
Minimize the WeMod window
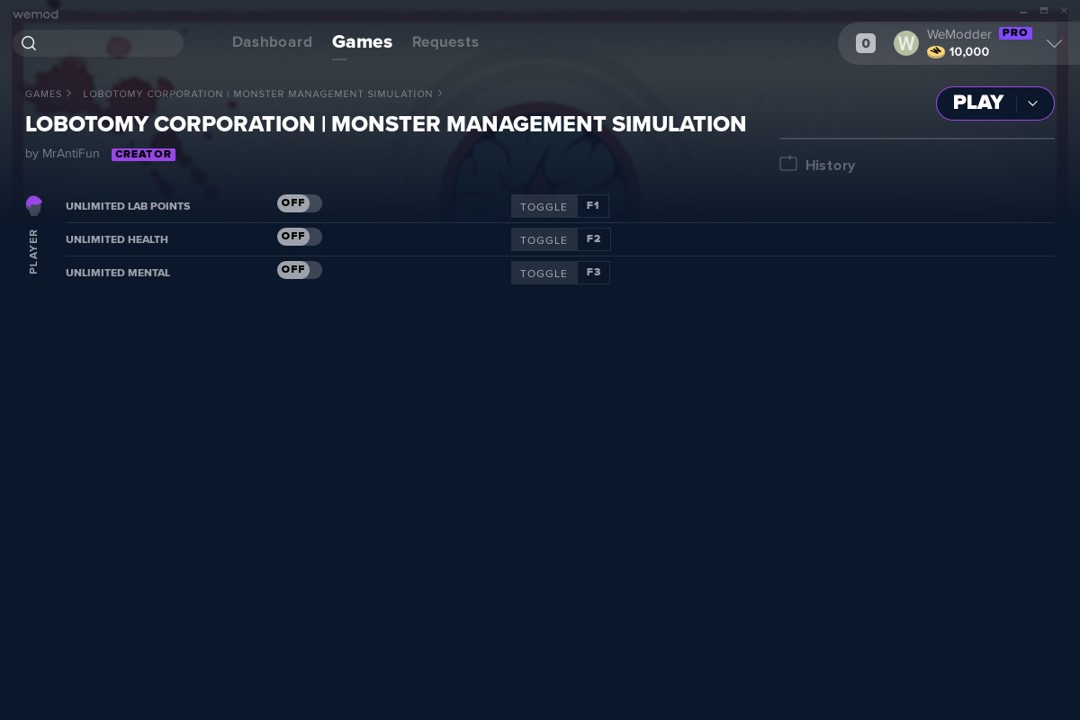(1023, 11)
